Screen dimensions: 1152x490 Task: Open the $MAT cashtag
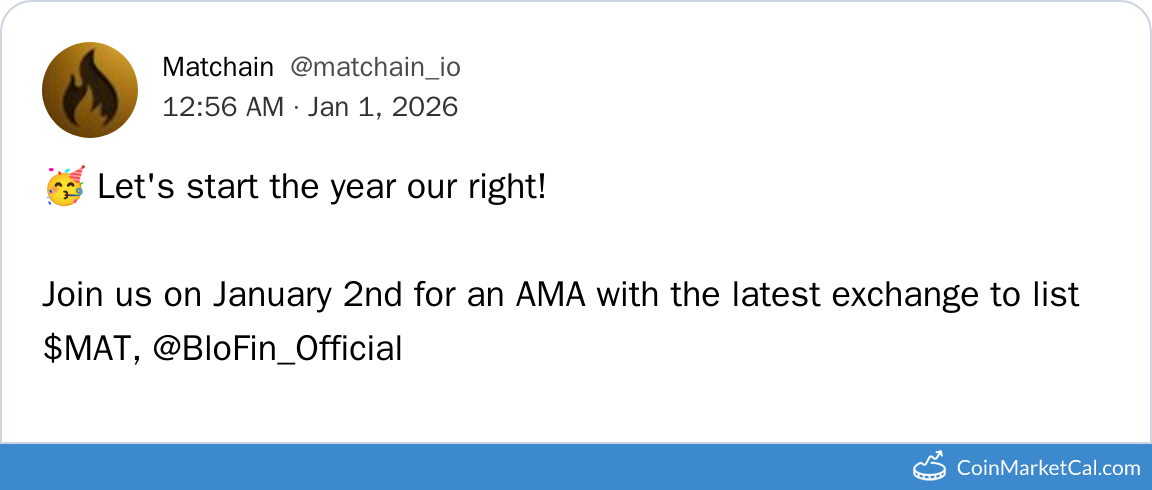85,349
